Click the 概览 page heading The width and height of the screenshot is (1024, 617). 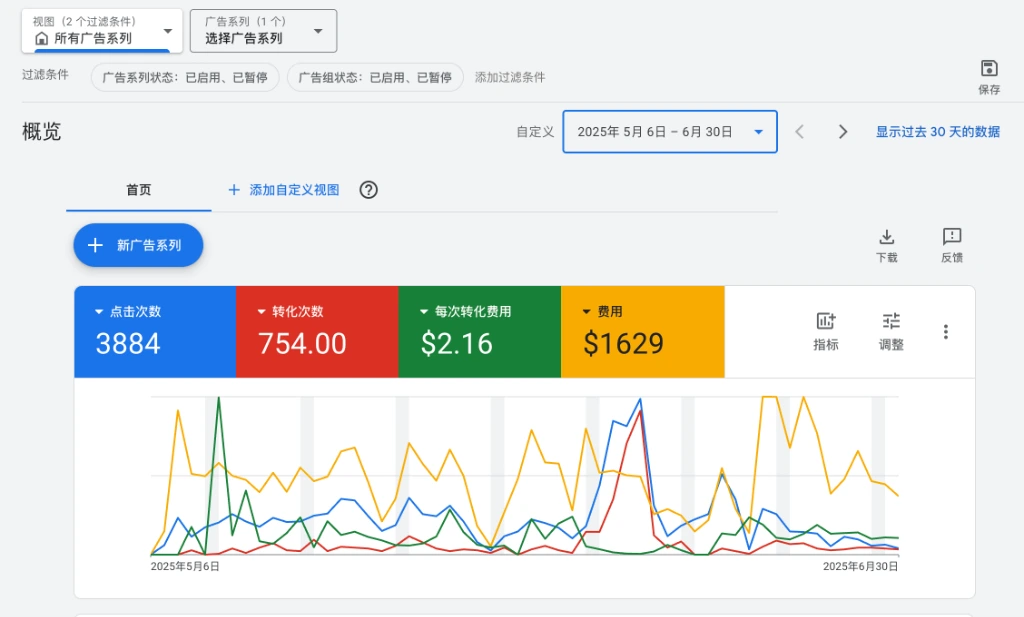coord(42,132)
